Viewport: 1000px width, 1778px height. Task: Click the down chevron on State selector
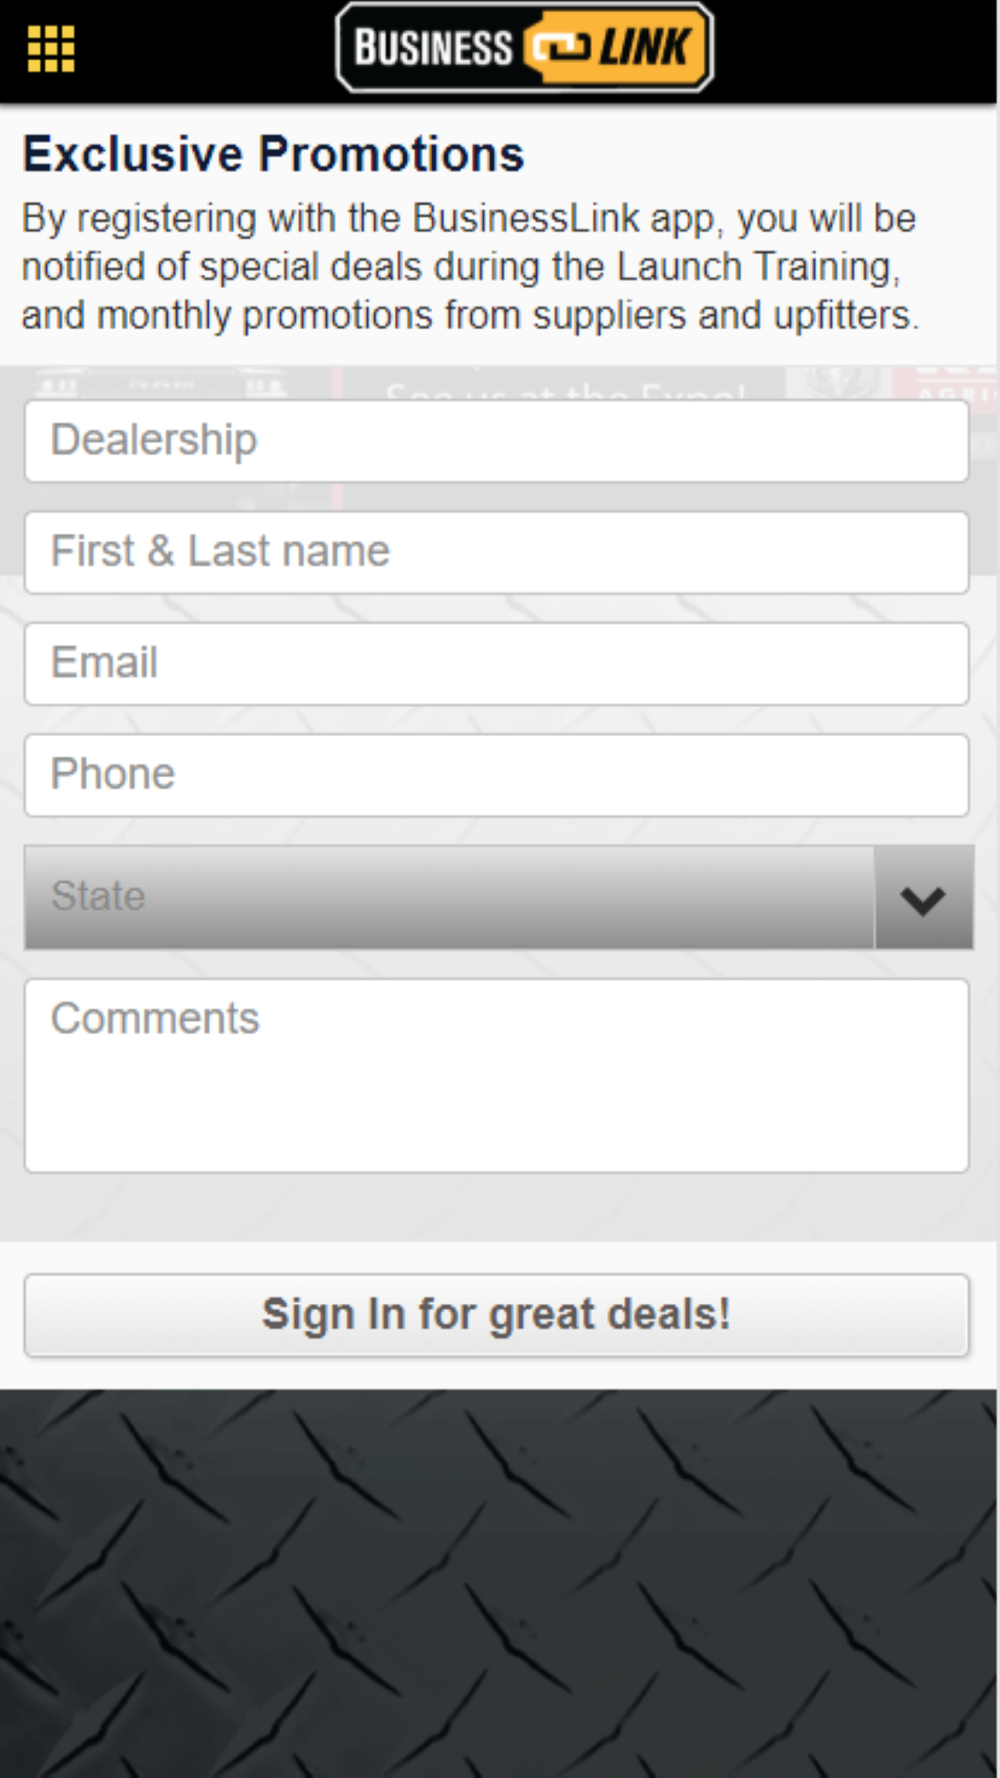(922, 898)
